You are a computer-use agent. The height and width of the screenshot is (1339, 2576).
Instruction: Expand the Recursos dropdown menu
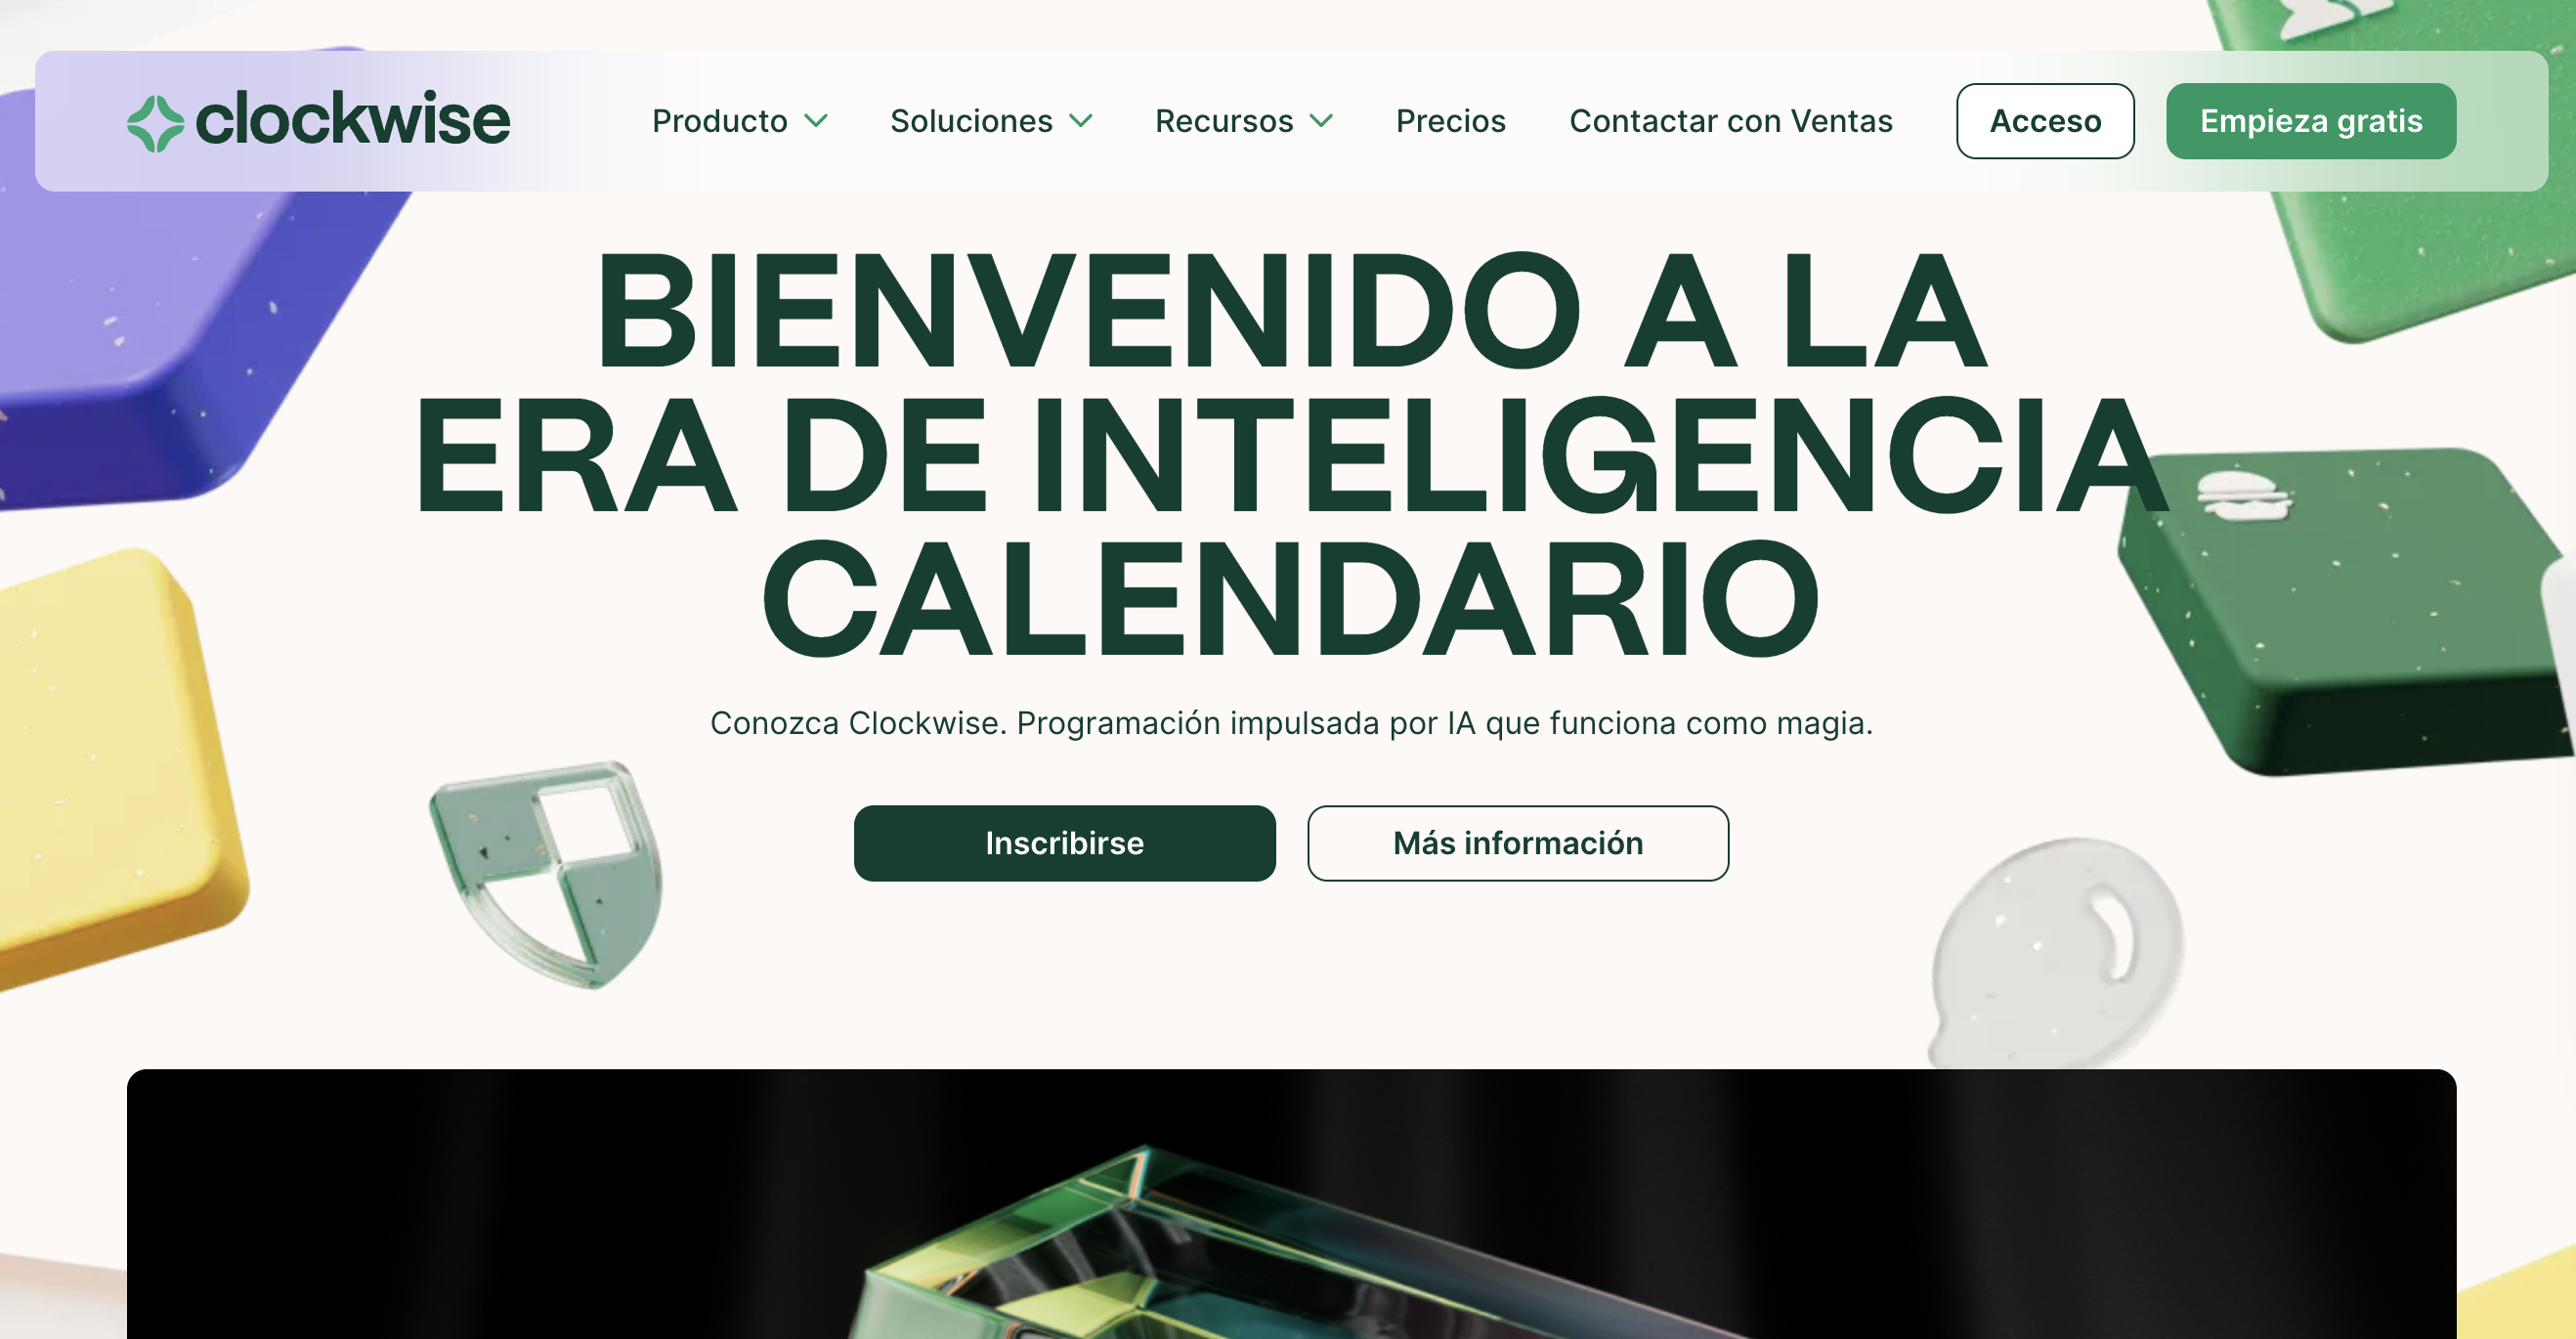1244,119
